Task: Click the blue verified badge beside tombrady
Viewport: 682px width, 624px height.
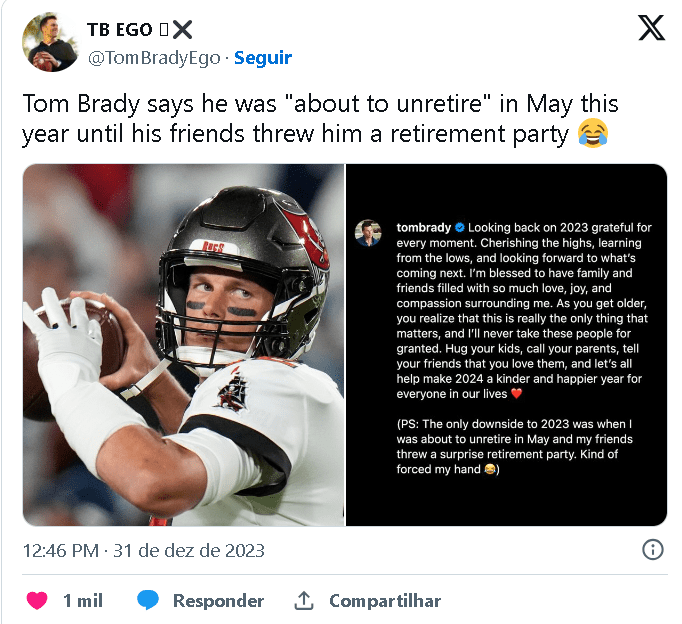Action: click(x=459, y=227)
